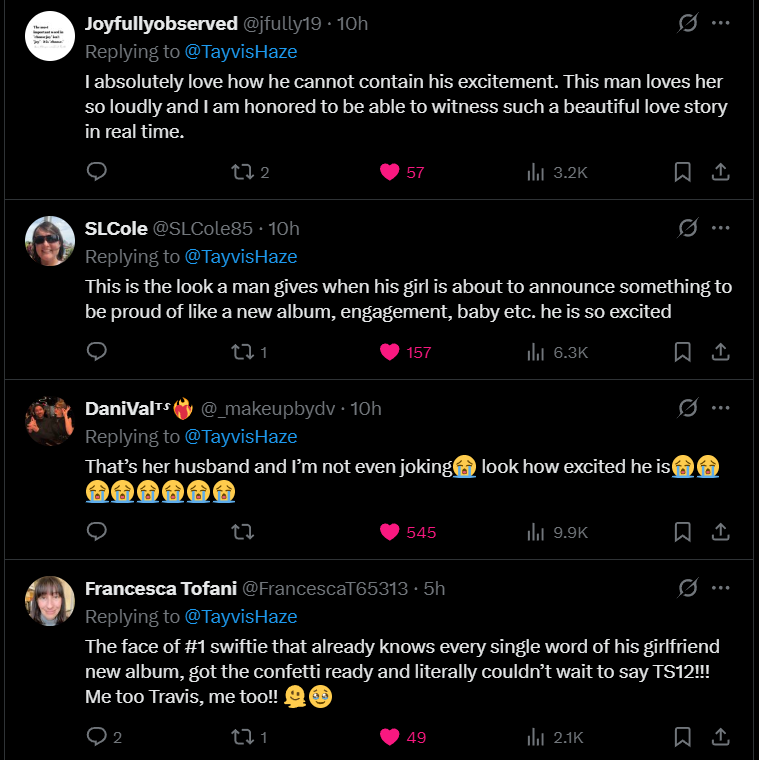Image resolution: width=759 pixels, height=760 pixels.
Task: Open @TayvisHaze link in Francesca Tofani's reply
Action: [x=241, y=616]
